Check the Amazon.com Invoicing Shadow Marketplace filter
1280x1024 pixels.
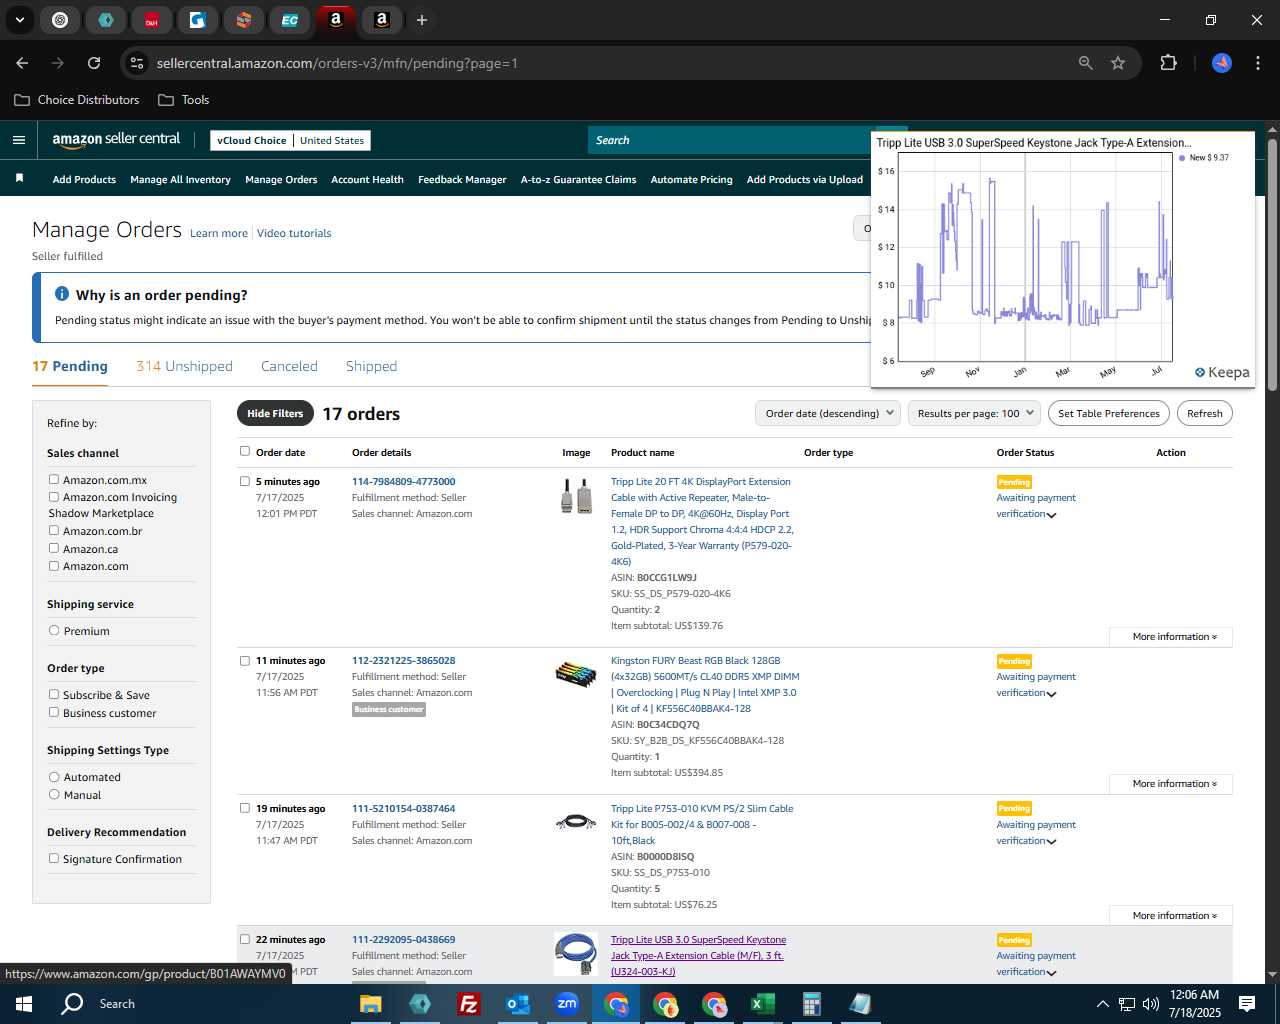[x=54, y=497]
